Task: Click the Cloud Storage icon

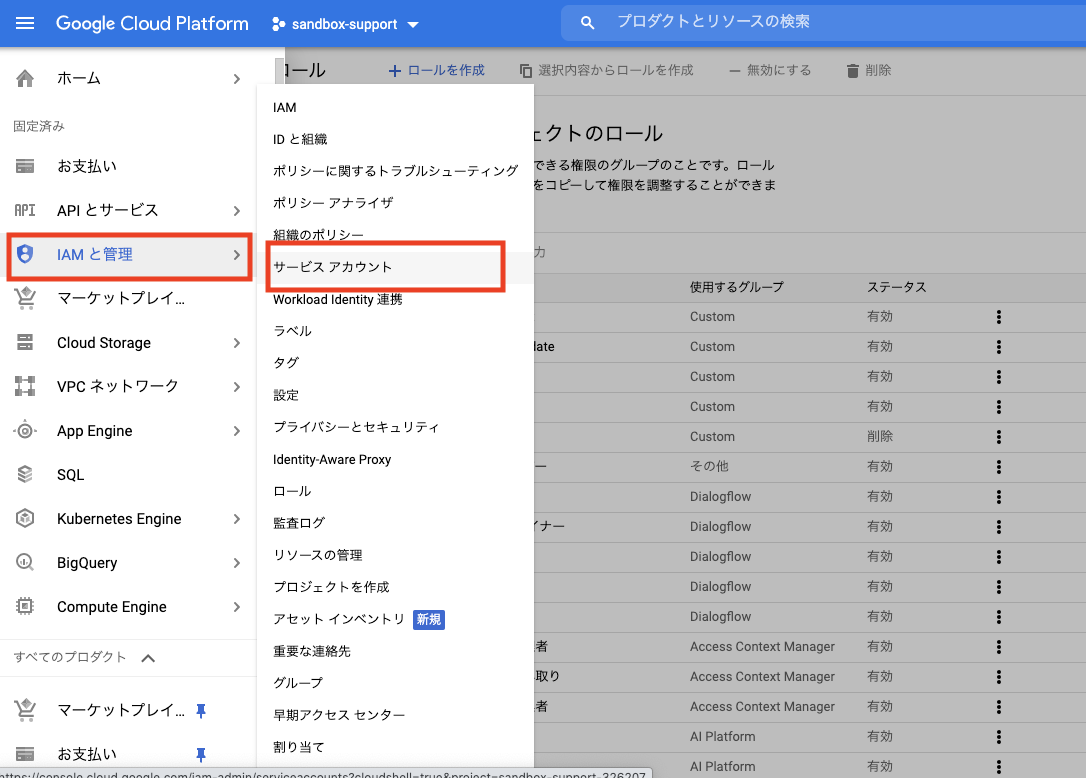Action: pos(25,342)
